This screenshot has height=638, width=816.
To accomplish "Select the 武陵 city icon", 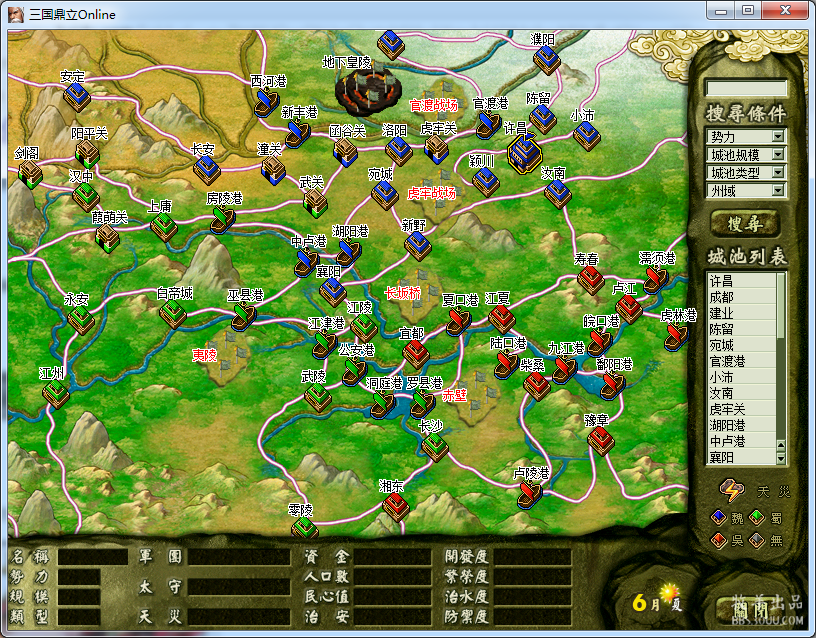I will click(317, 397).
